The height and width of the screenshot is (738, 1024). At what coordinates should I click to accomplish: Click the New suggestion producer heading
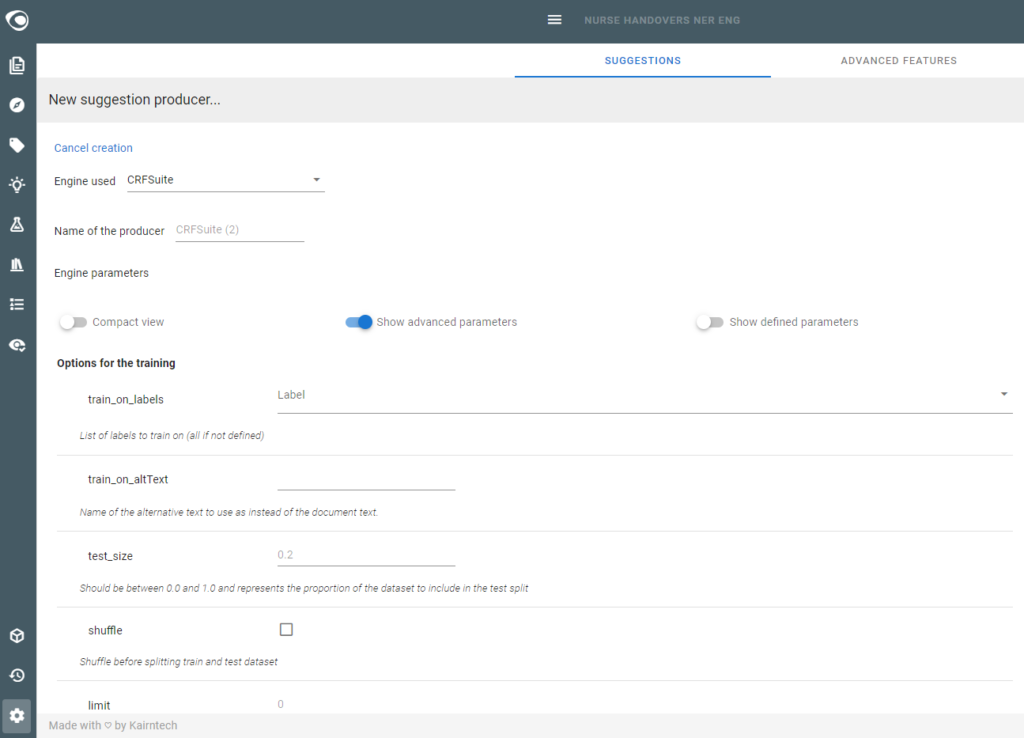click(x=135, y=100)
